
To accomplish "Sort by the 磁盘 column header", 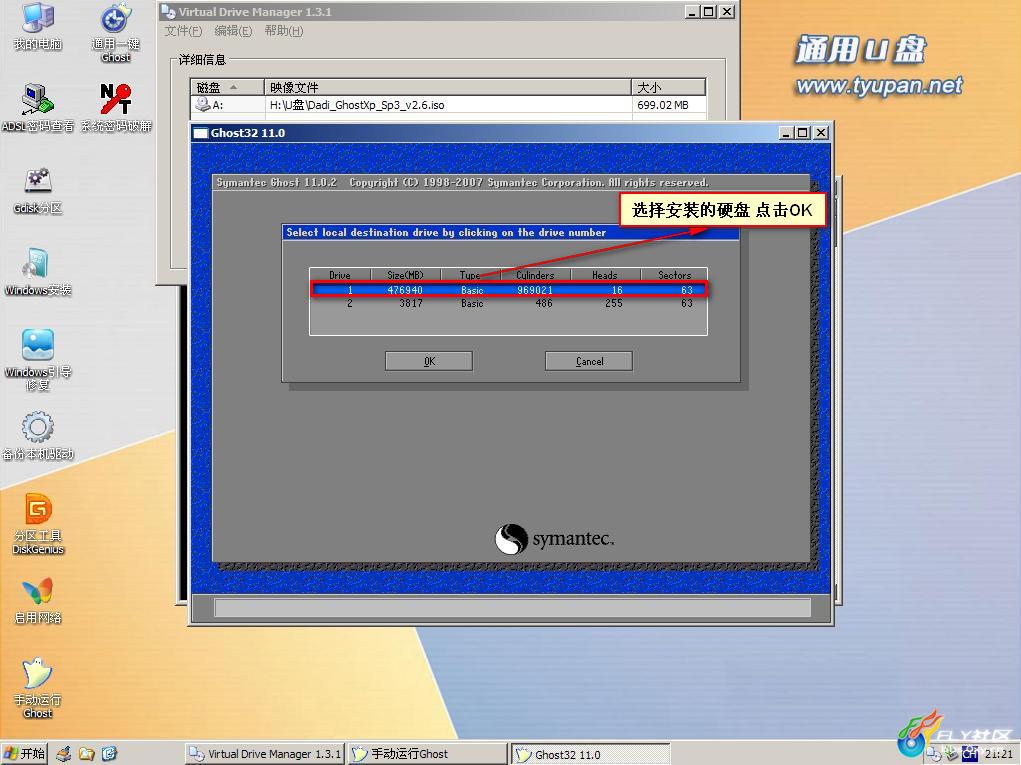I will (x=227, y=87).
